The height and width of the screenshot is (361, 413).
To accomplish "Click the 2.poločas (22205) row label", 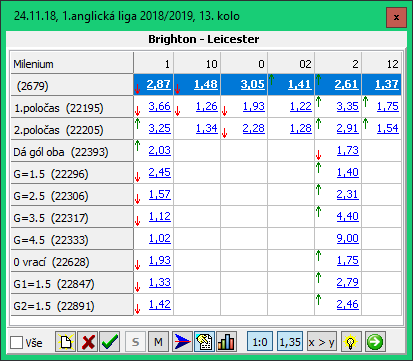I will (72, 129).
